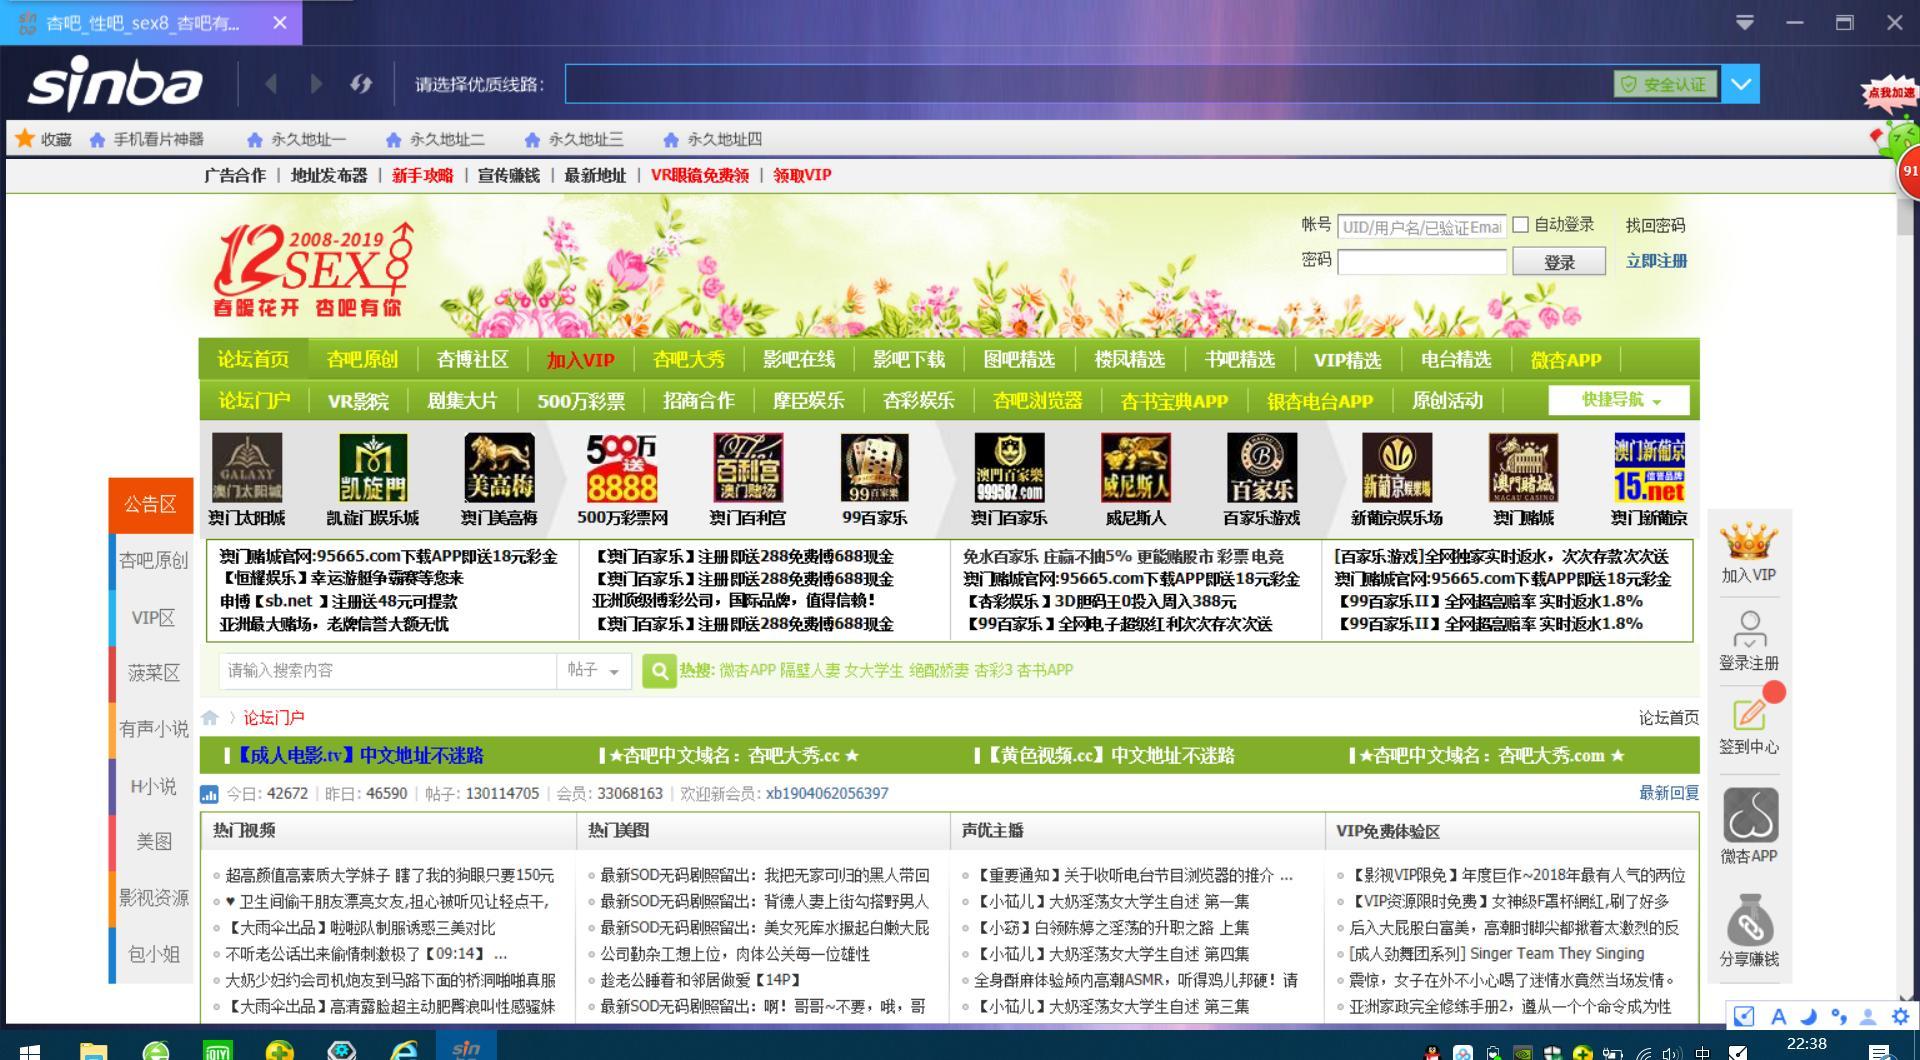Viewport: 1920px width, 1060px height.
Task: Toggle the 自动登录 checkbox
Action: (x=1521, y=225)
